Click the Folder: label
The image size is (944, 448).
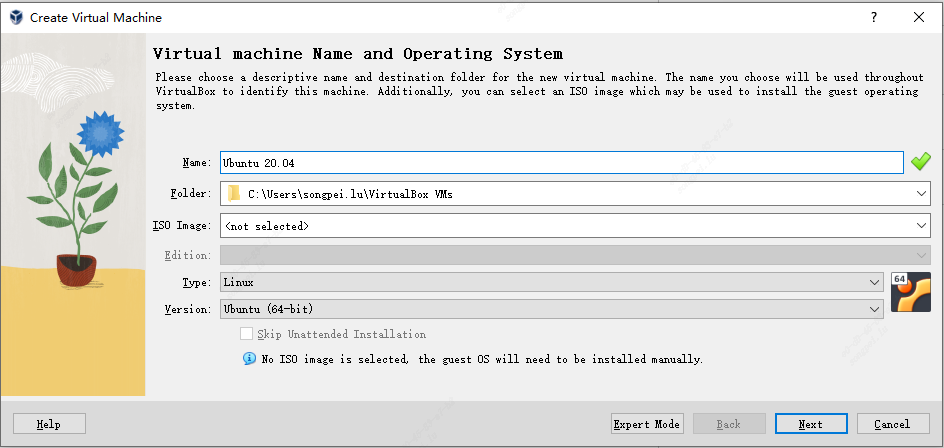click(x=191, y=194)
